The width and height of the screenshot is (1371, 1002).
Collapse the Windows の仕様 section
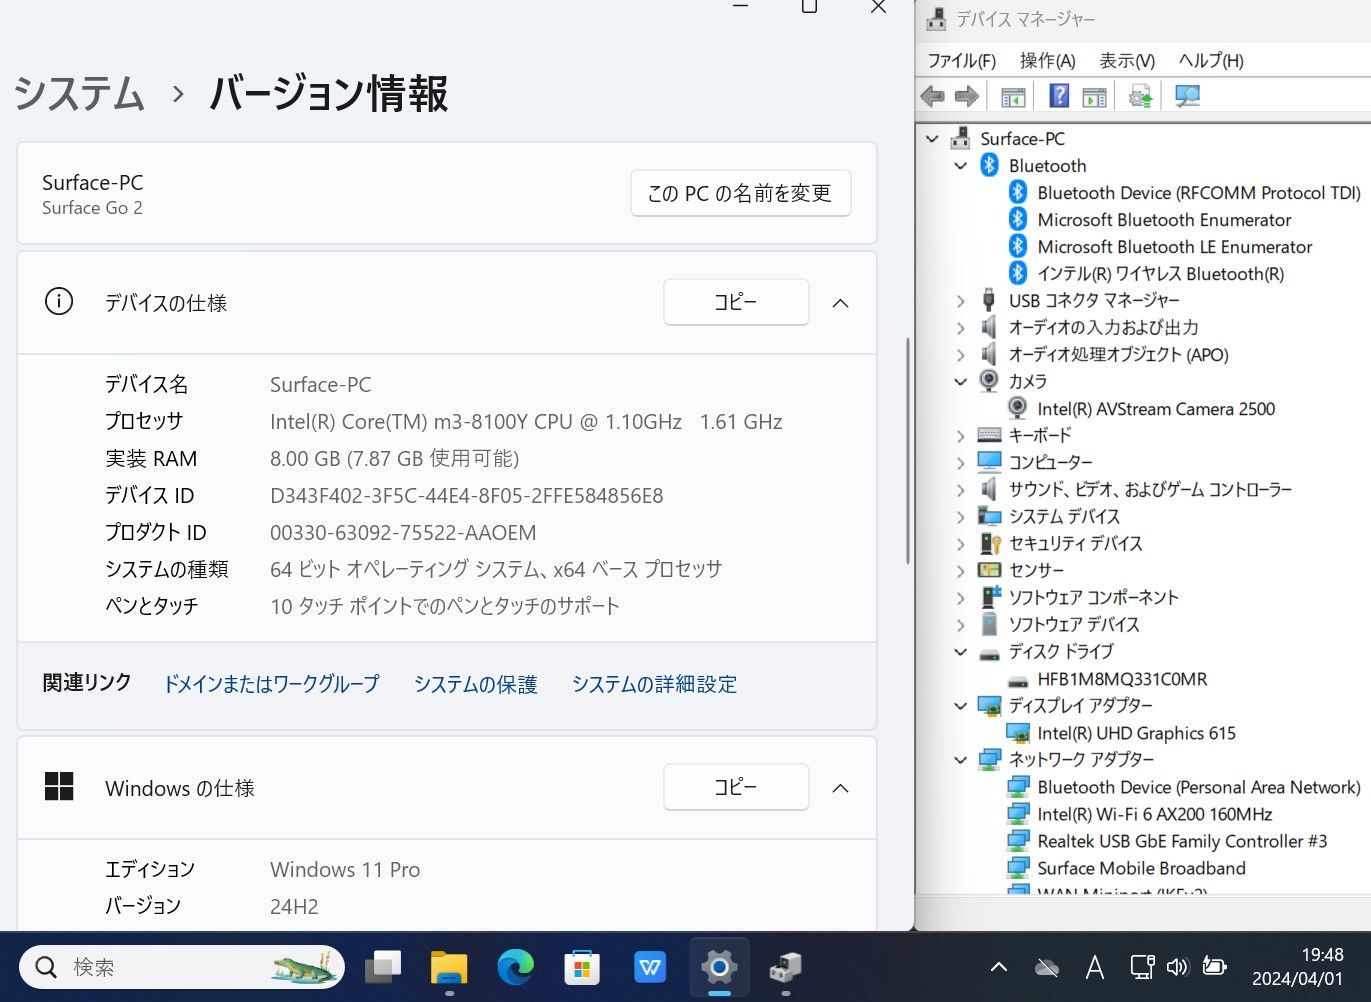pyautogui.click(x=840, y=787)
